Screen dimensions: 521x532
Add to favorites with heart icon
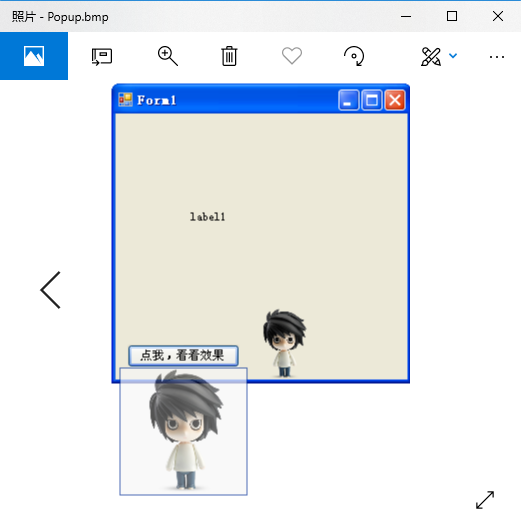[x=292, y=56]
